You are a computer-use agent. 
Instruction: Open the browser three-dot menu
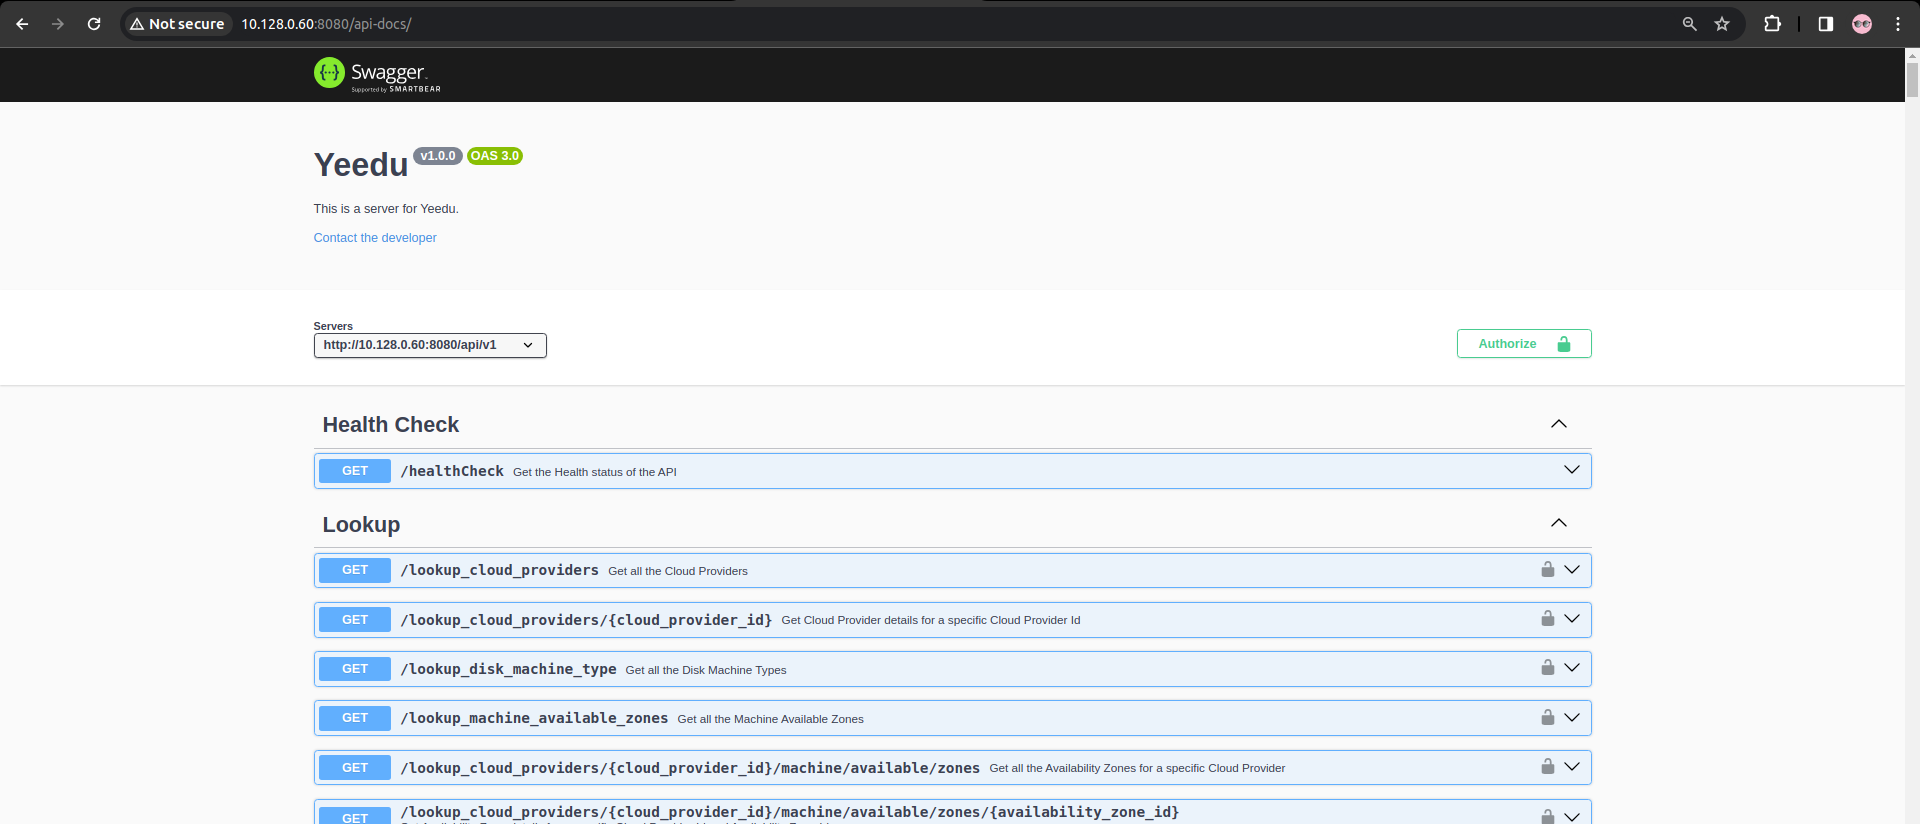(x=1898, y=24)
